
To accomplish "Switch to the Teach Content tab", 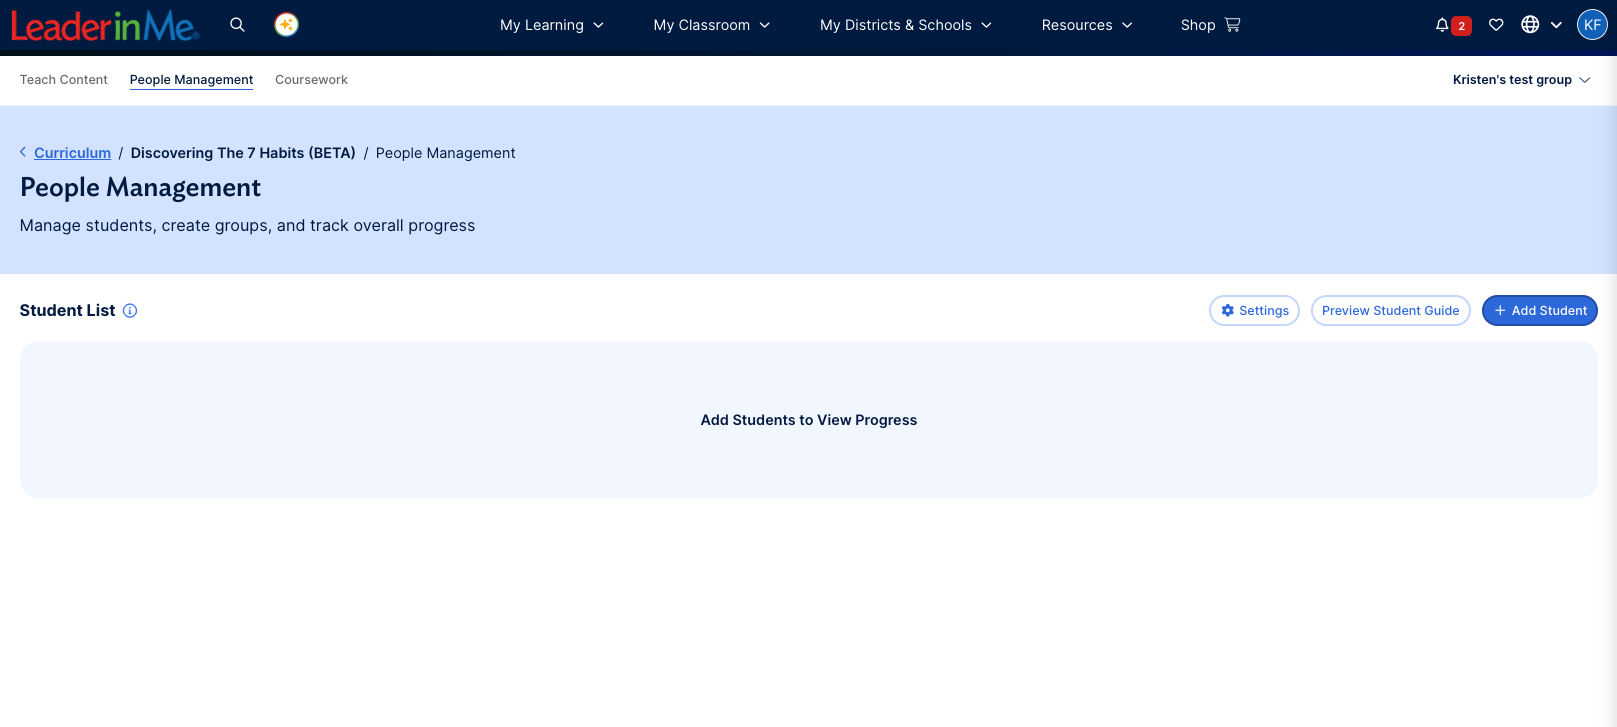I will pos(64,80).
